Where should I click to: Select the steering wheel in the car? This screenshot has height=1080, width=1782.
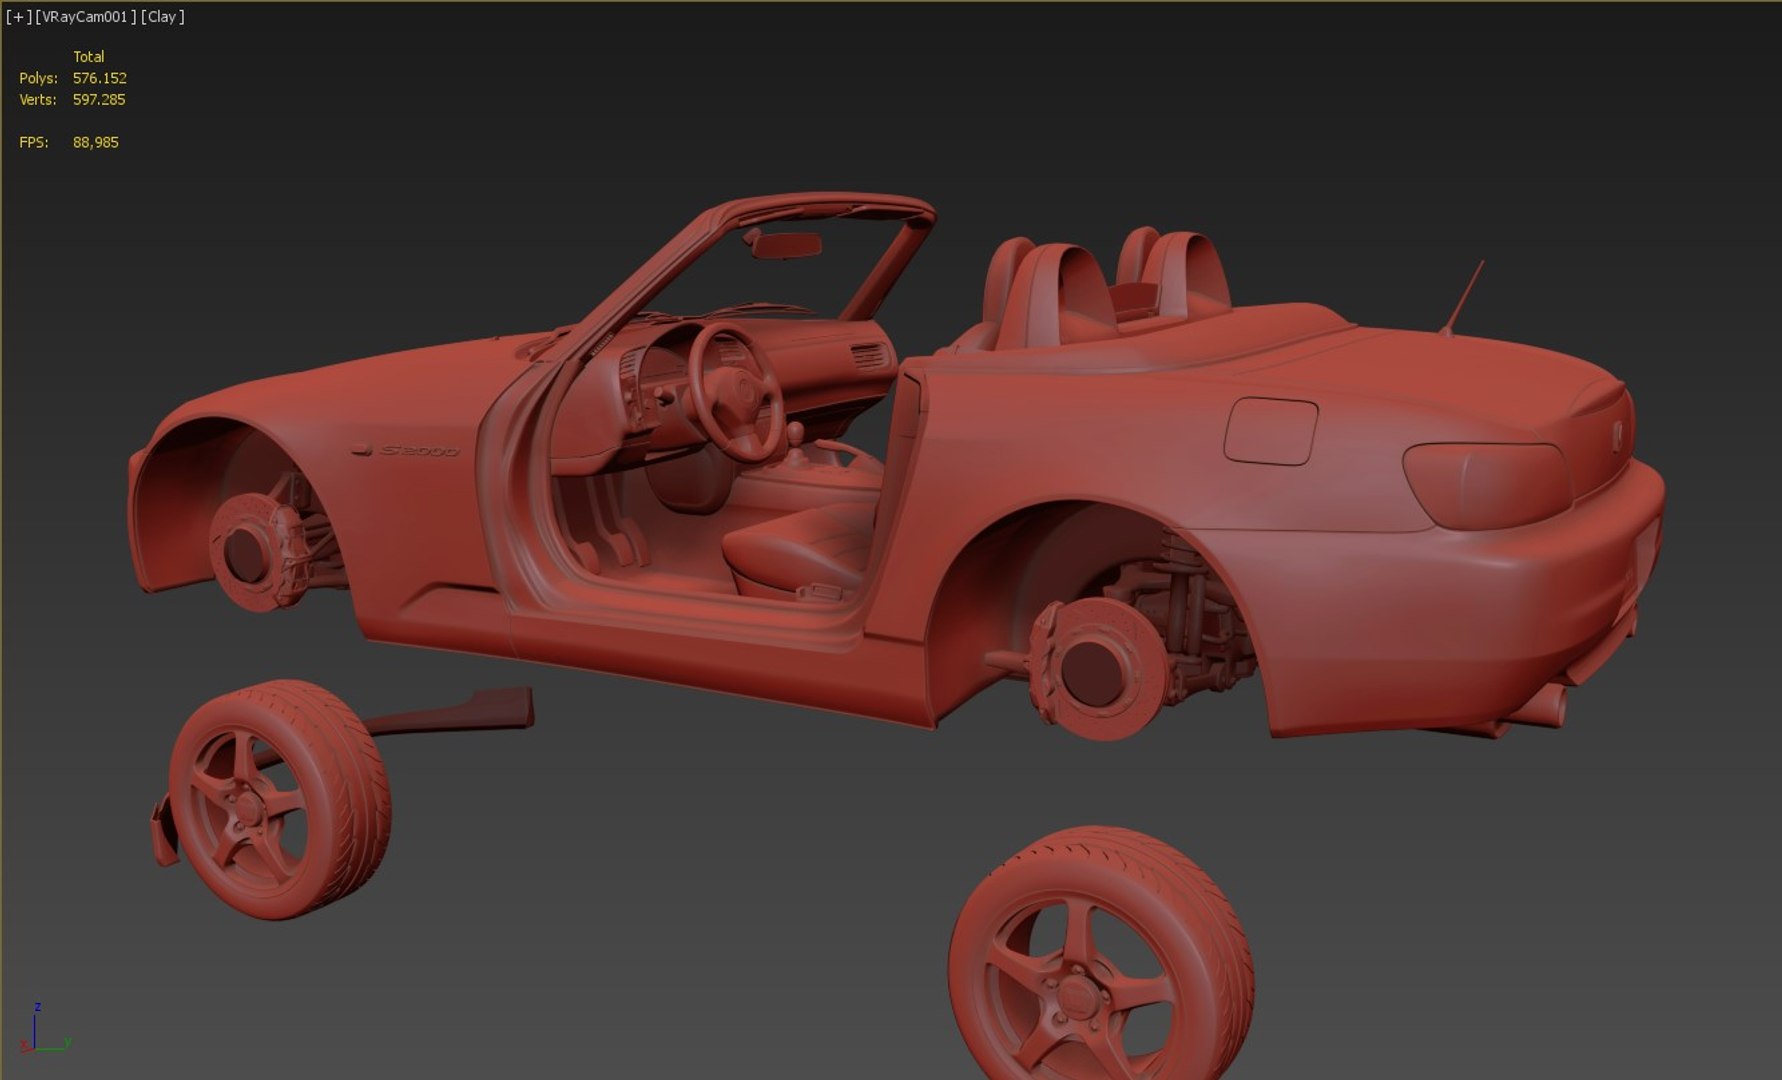(735, 392)
